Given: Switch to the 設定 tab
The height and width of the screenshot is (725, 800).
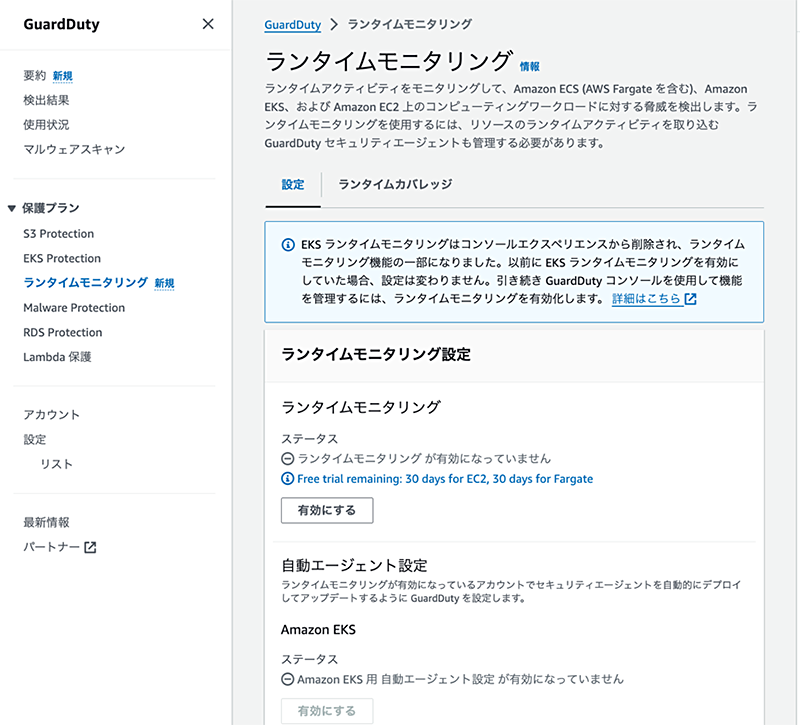Looking at the screenshot, I should [x=293, y=184].
